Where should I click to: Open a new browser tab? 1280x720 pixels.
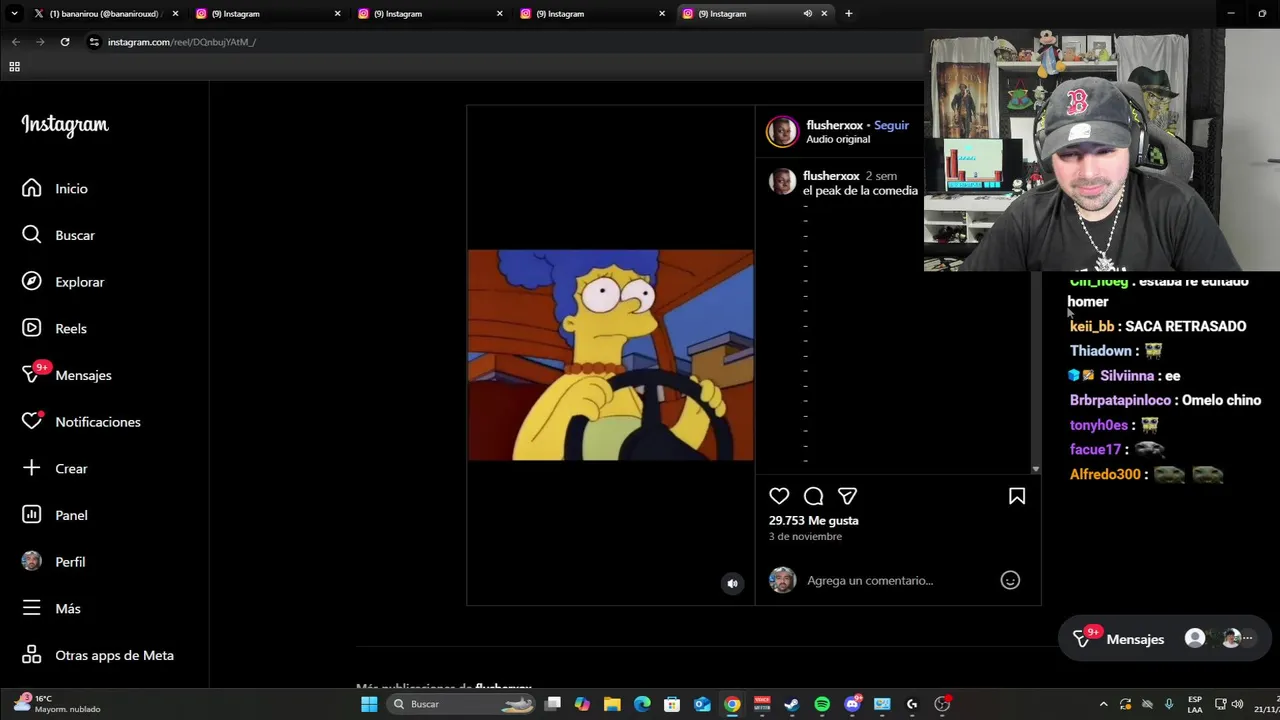pyautogui.click(x=849, y=14)
